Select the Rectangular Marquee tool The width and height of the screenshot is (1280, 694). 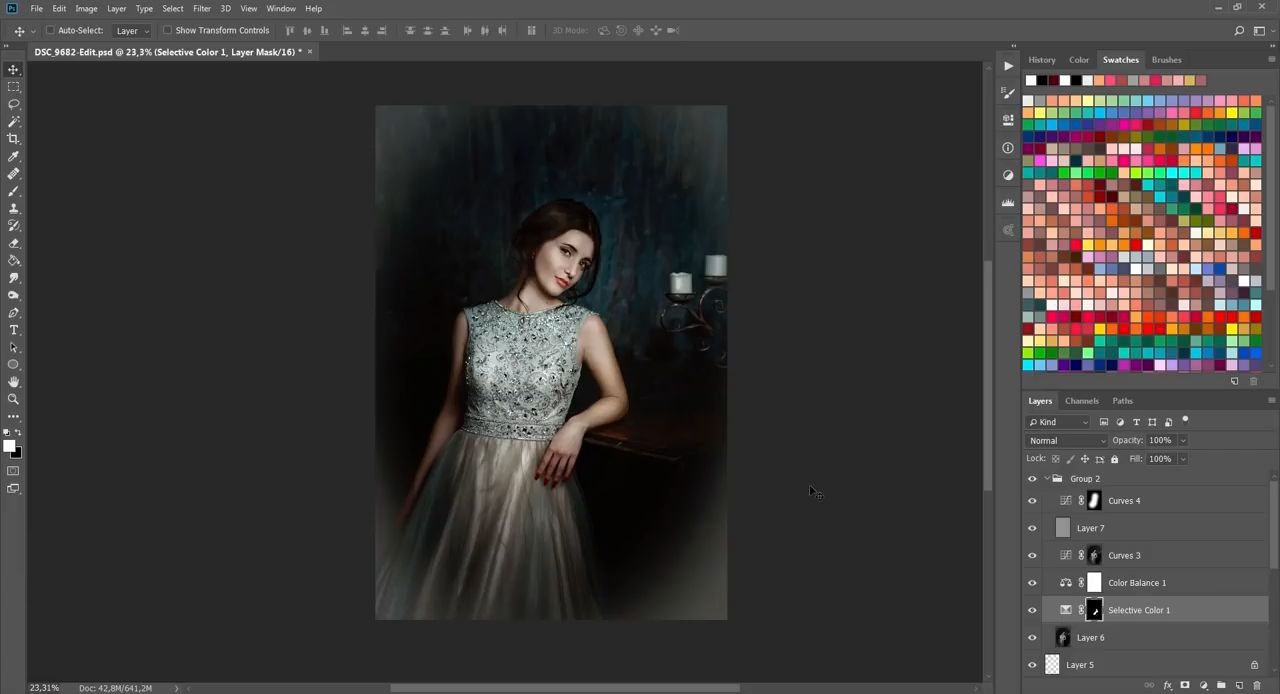click(14, 87)
